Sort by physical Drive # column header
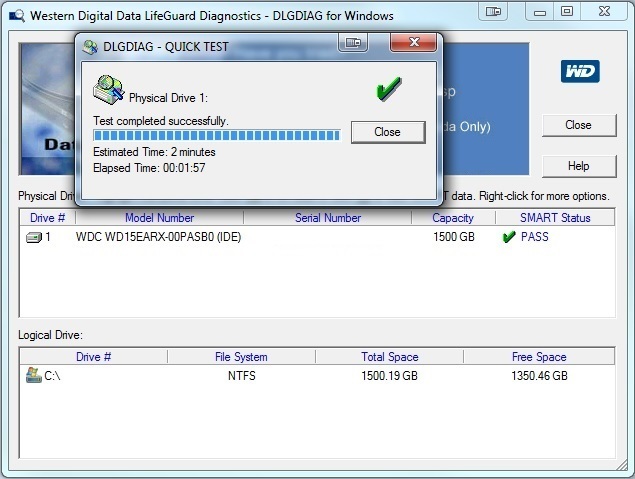635x479 pixels. (47, 218)
